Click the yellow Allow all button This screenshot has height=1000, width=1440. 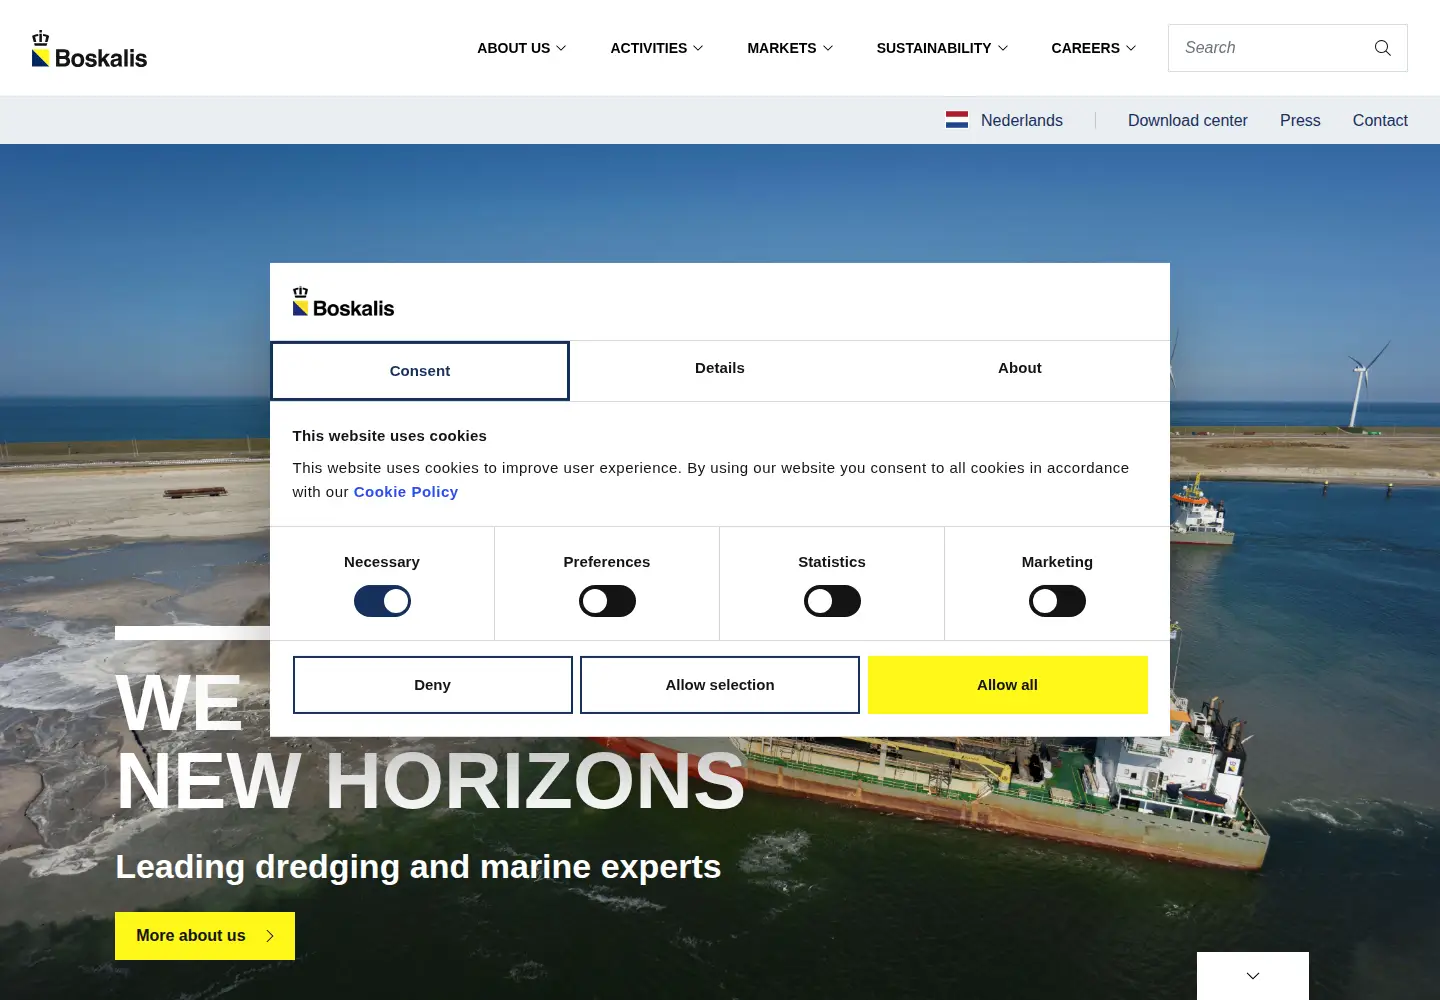(x=1008, y=685)
